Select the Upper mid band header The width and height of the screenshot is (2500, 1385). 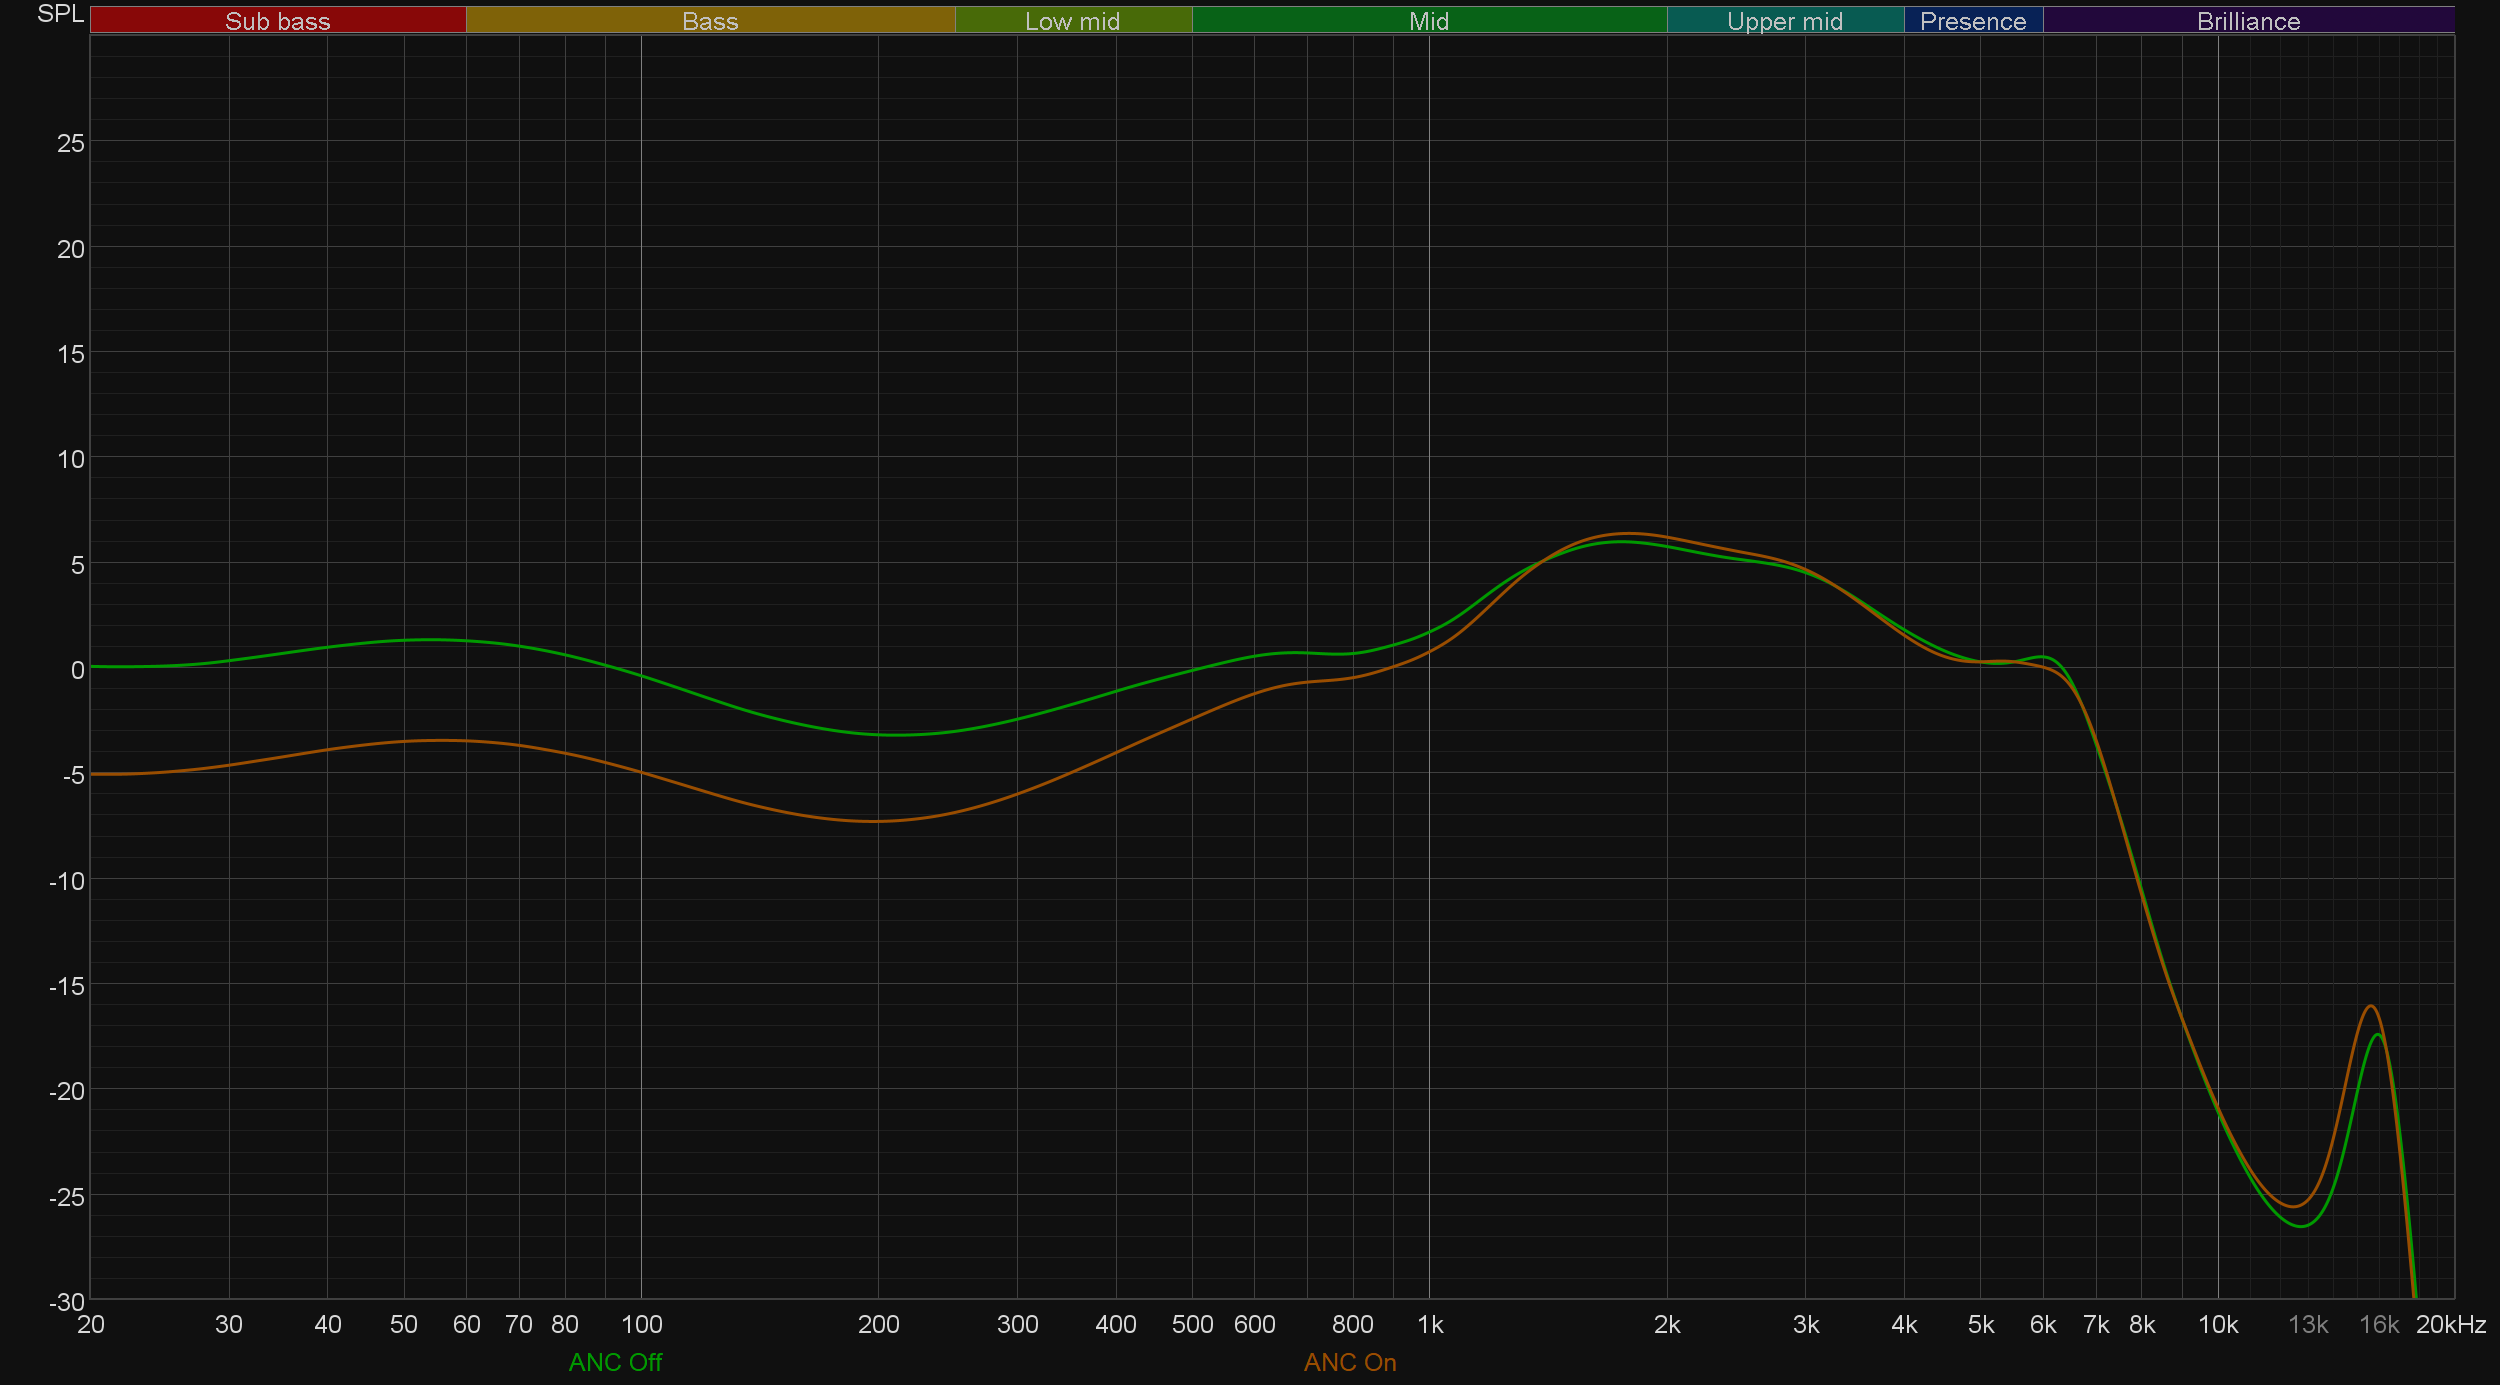point(1784,21)
